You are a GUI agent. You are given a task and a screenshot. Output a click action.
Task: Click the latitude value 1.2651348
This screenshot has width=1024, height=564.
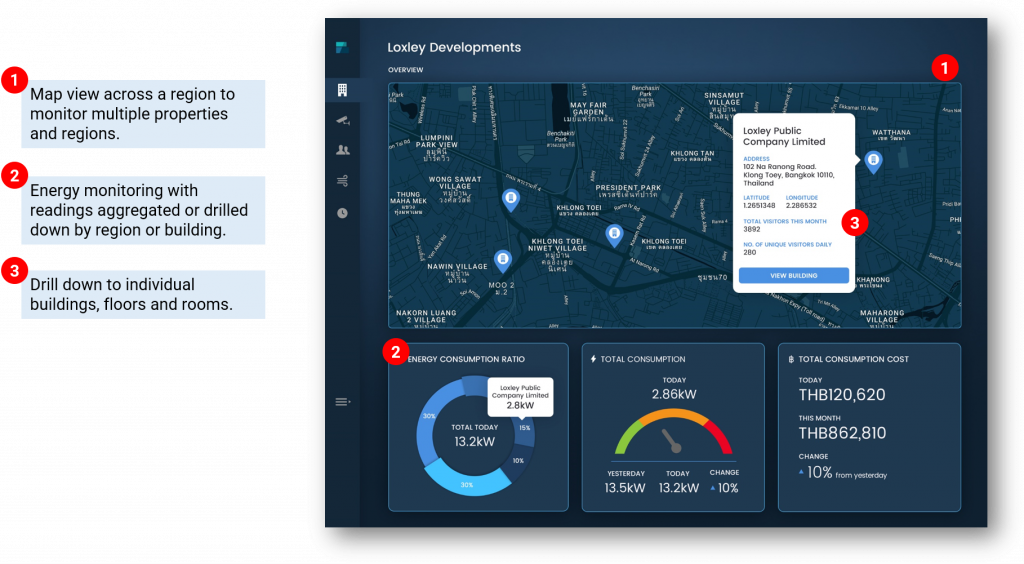(x=759, y=206)
